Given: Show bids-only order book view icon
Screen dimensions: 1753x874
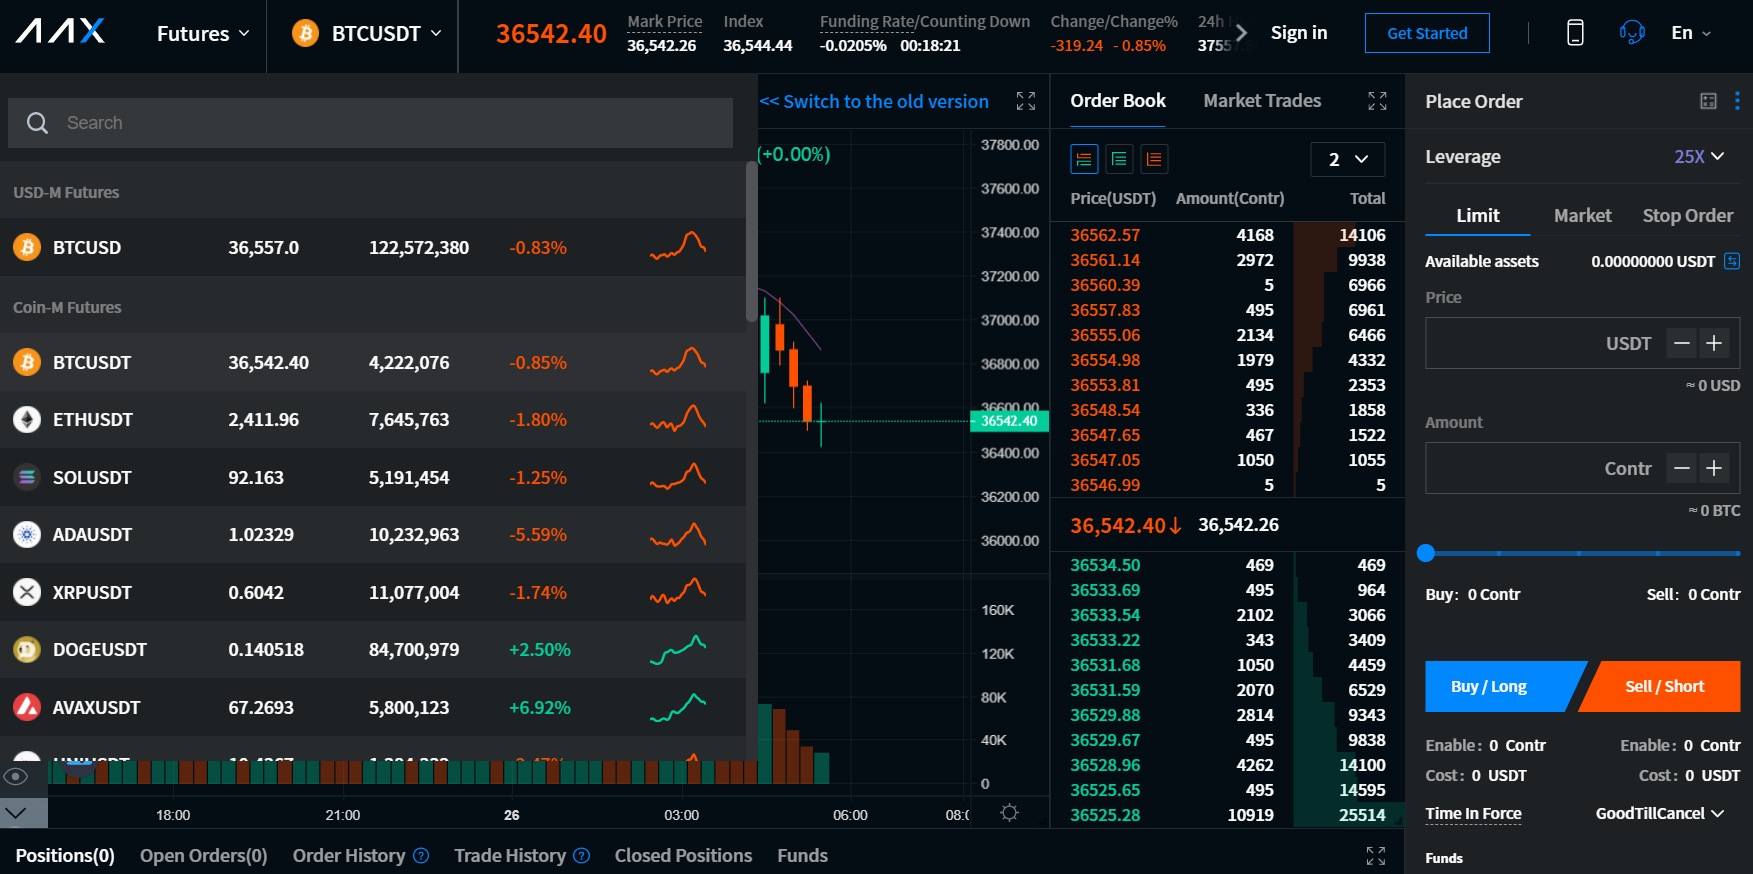Looking at the screenshot, I should [1119, 159].
